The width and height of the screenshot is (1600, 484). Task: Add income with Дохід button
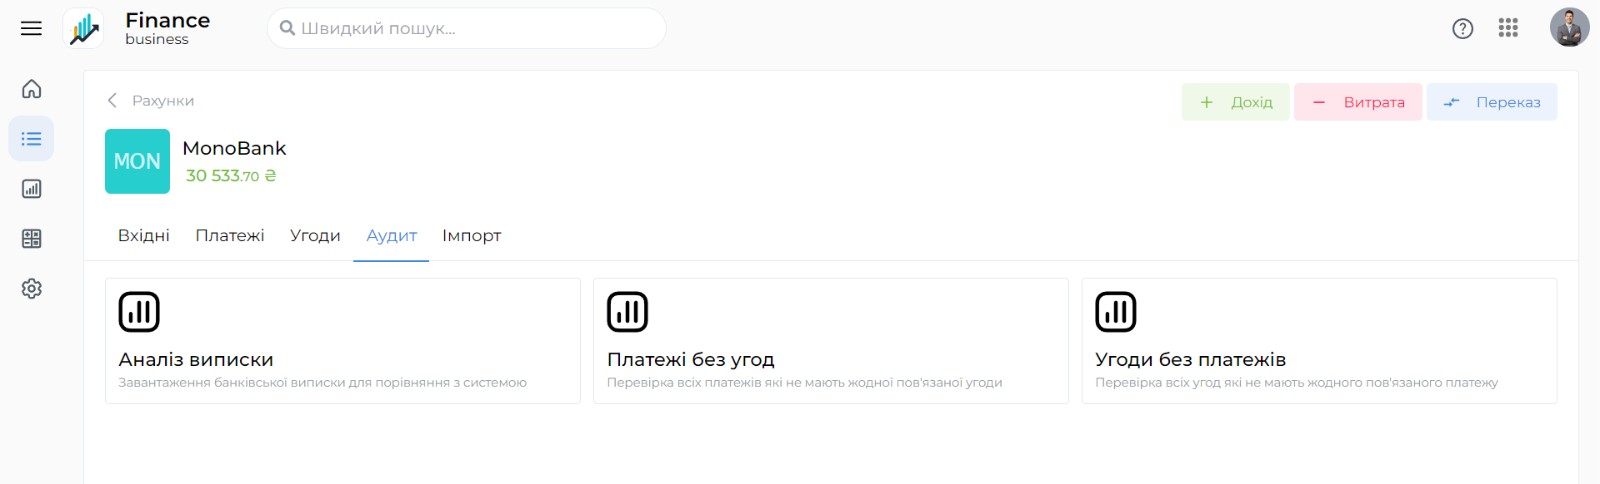coord(1235,102)
